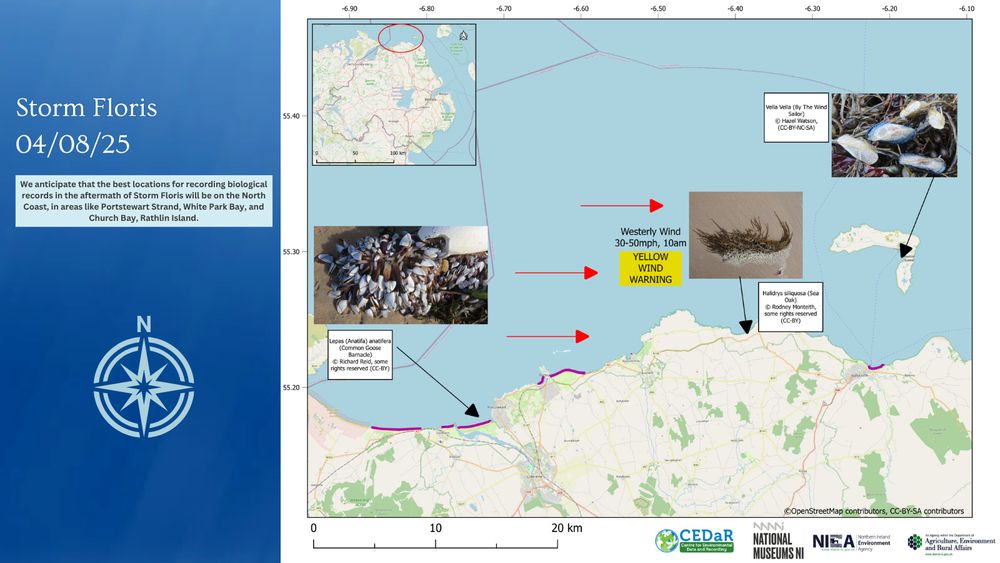The image size is (1000, 563).
Task: Click the '10' scale bar label
Action: click(436, 528)
